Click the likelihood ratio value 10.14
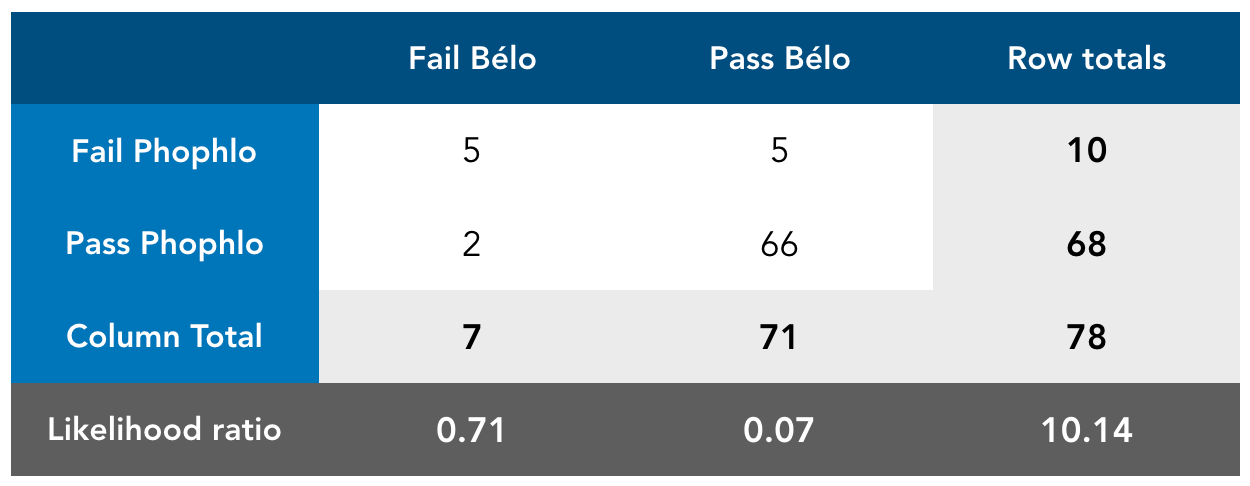 1086,429
